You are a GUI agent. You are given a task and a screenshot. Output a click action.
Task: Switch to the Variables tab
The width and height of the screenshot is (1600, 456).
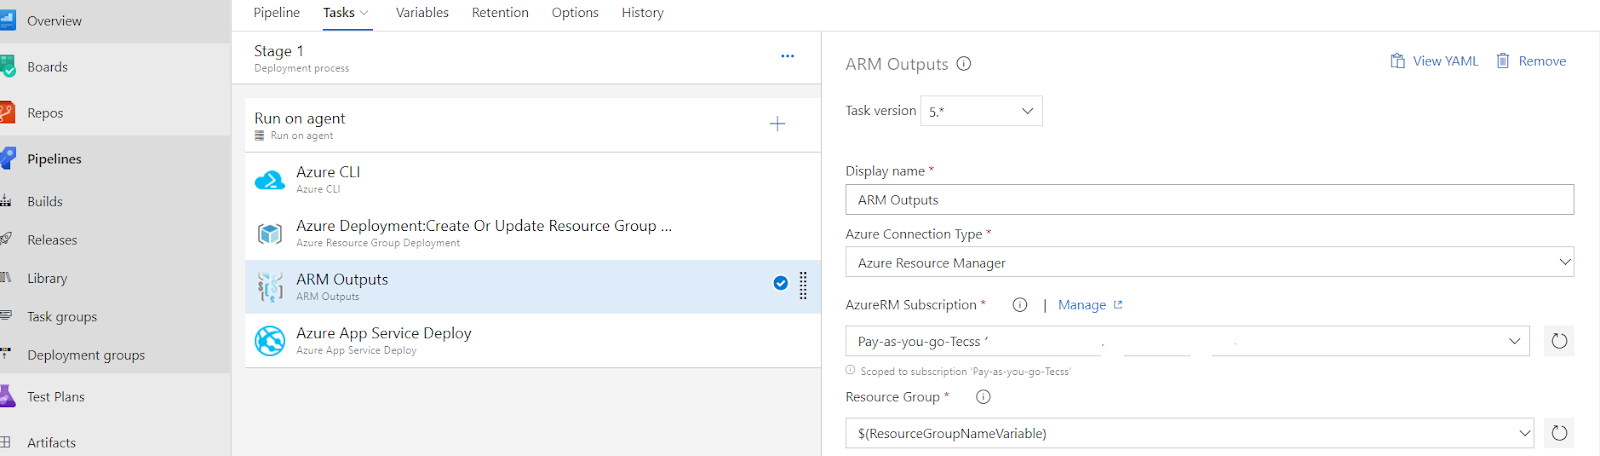coord(422,13)
